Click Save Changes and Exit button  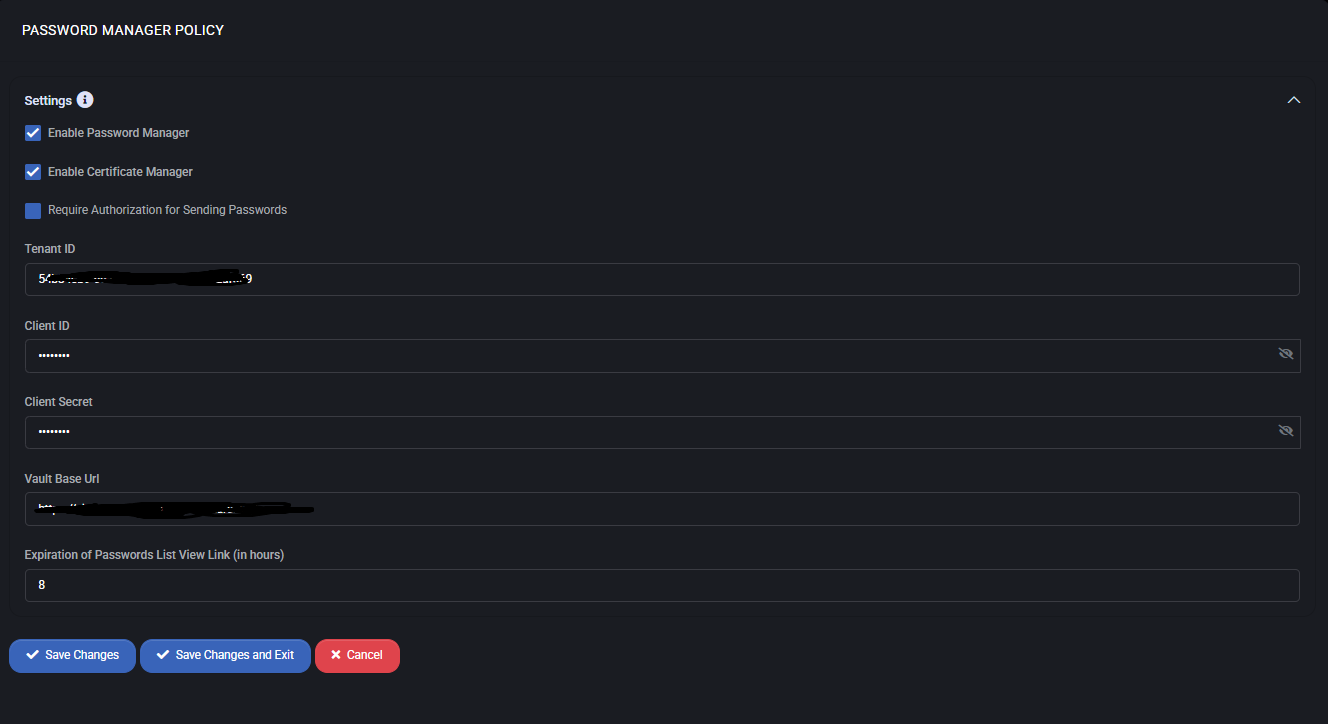[x=225, y=656]
